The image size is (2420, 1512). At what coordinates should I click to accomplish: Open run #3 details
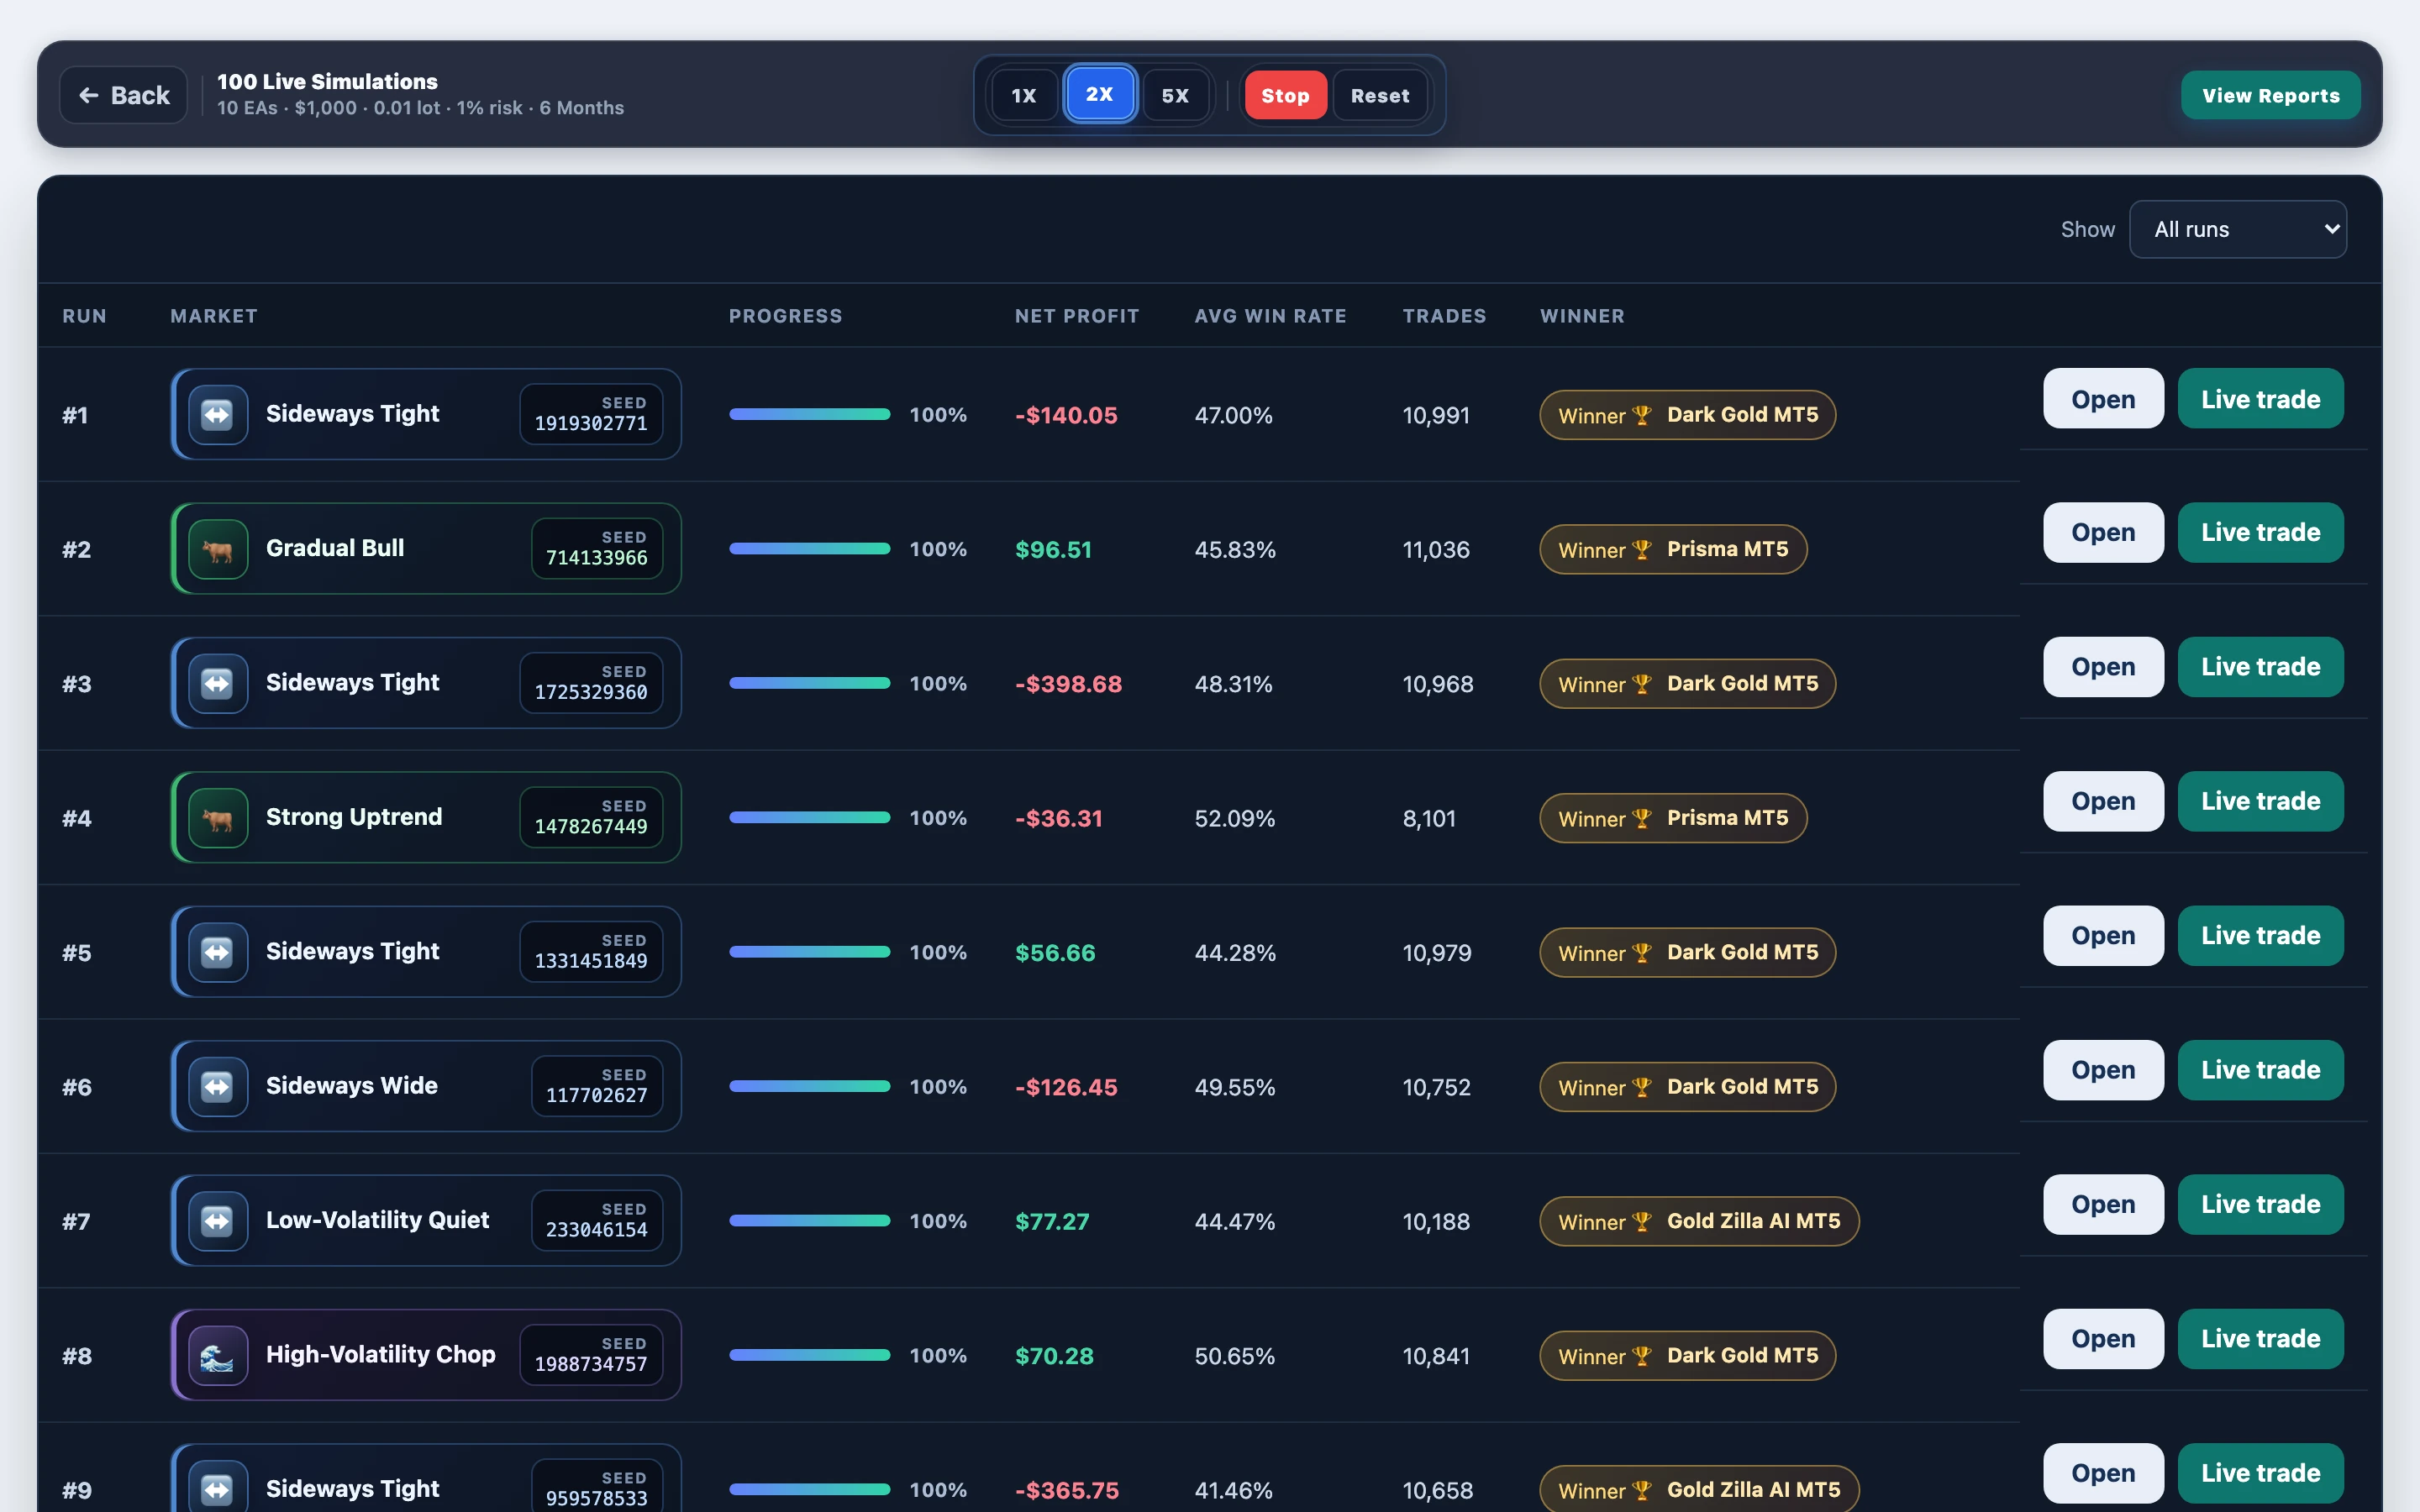tap(2103, 667)
